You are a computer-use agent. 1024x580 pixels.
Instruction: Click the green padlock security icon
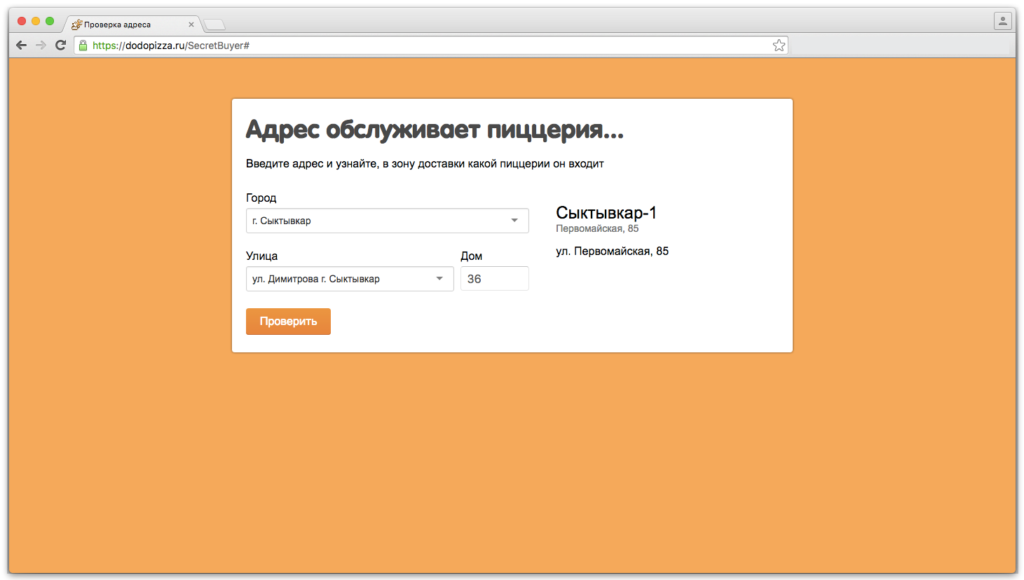click(x=83, y=45)
